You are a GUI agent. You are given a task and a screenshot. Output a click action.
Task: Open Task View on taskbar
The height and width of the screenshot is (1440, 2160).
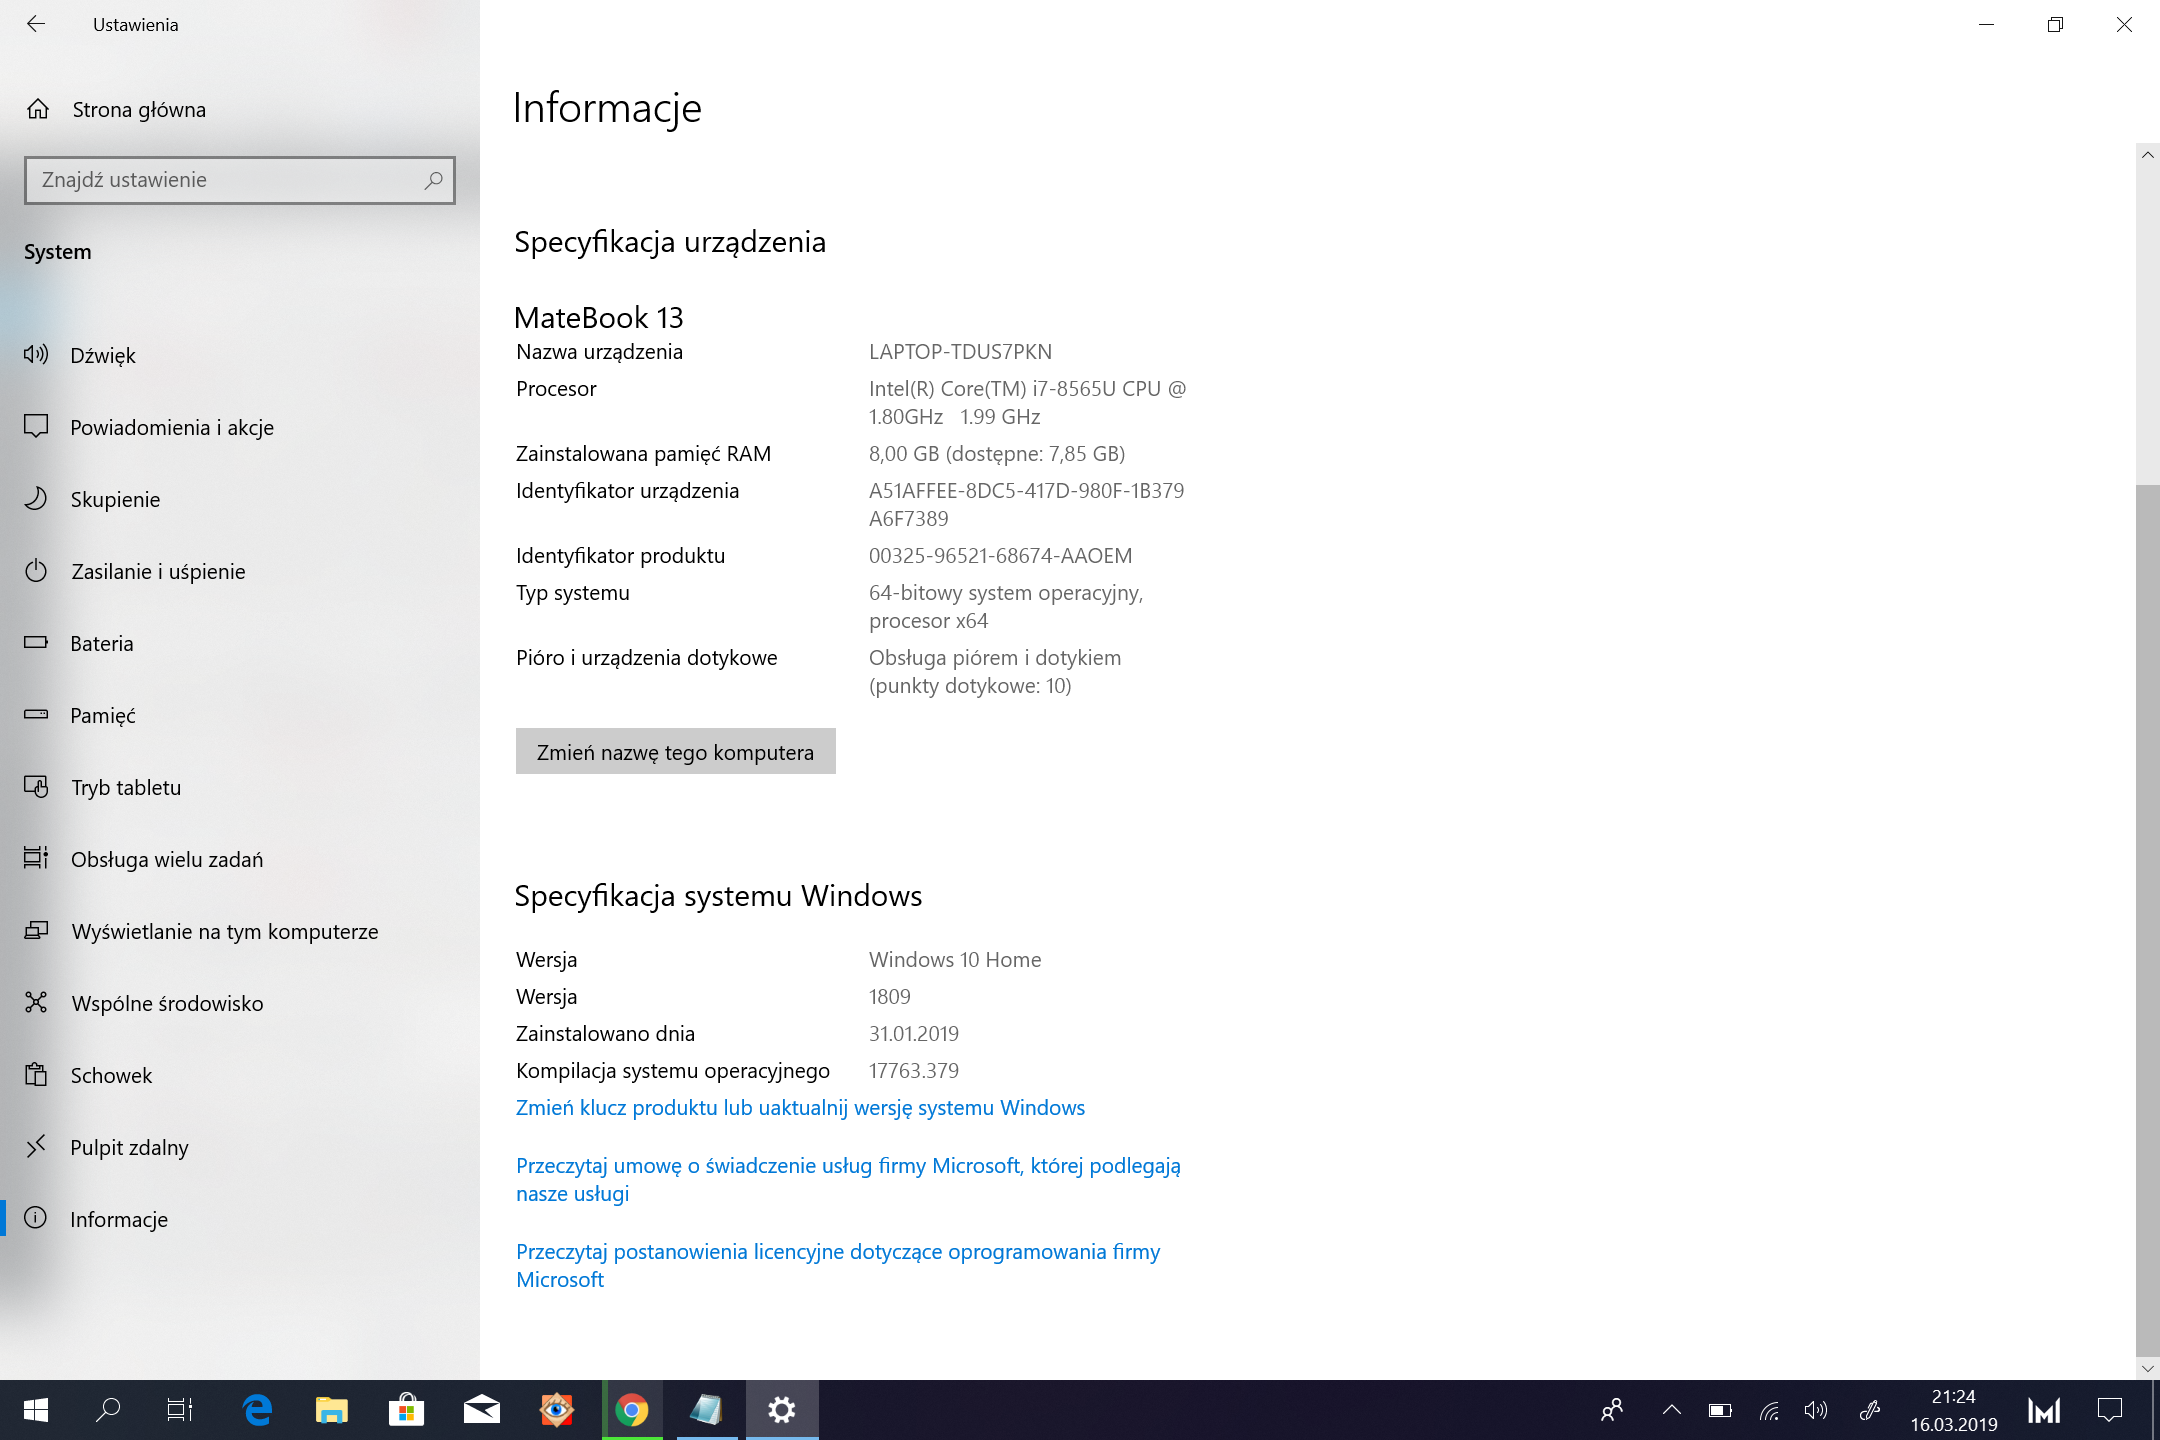tap(180, 1410)
